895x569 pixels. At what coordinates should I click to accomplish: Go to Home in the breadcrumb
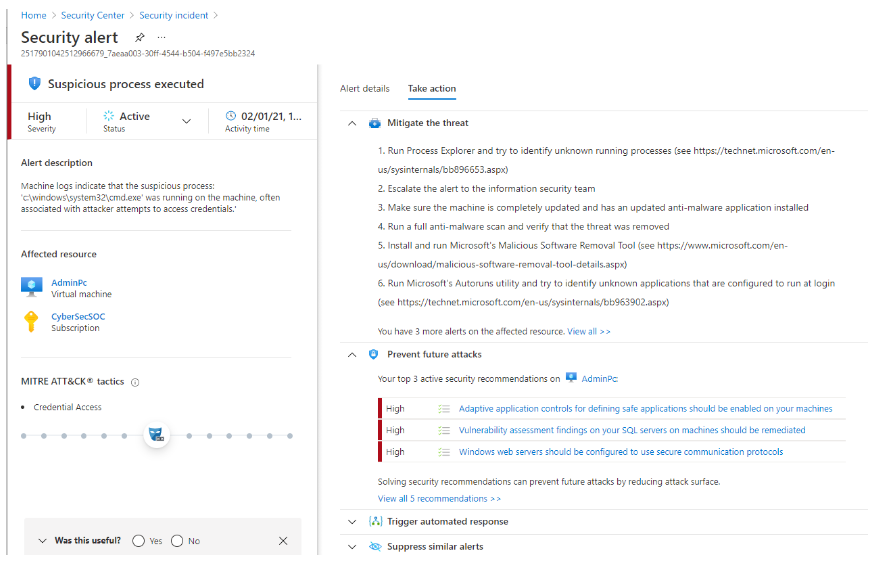pos(34,15)
